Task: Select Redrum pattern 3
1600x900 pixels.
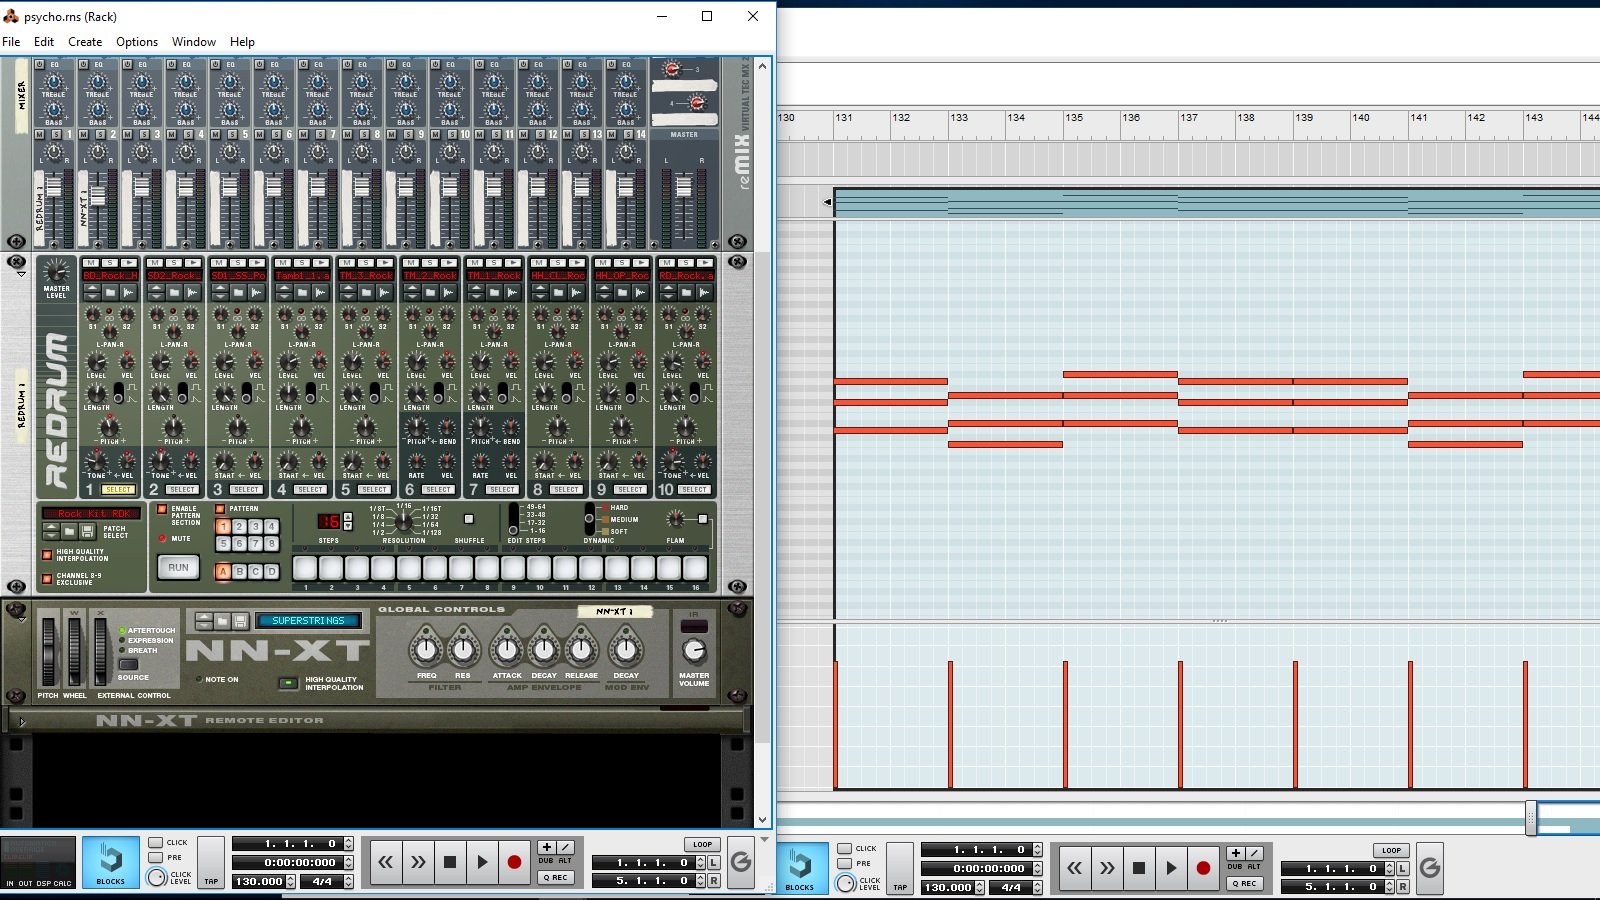Action: (x=255, y=526)
